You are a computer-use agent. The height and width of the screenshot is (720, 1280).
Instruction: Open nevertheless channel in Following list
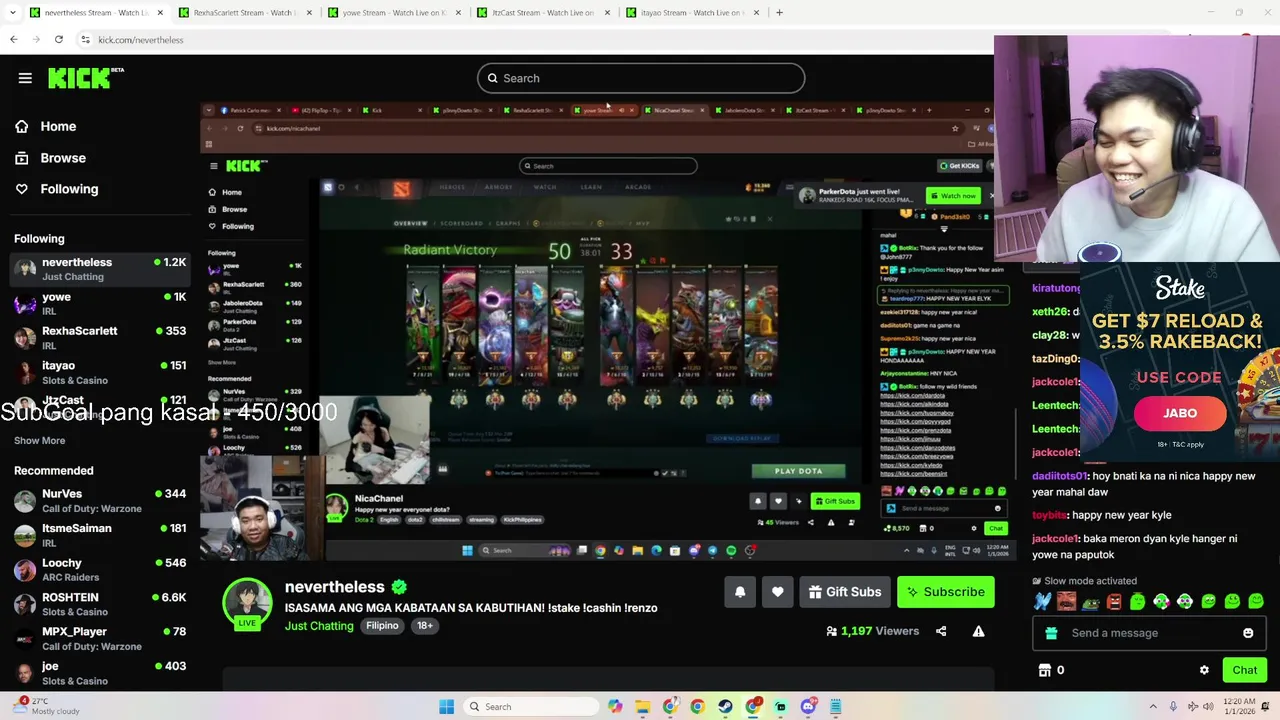pyautogui.click(x=100, y=269)
